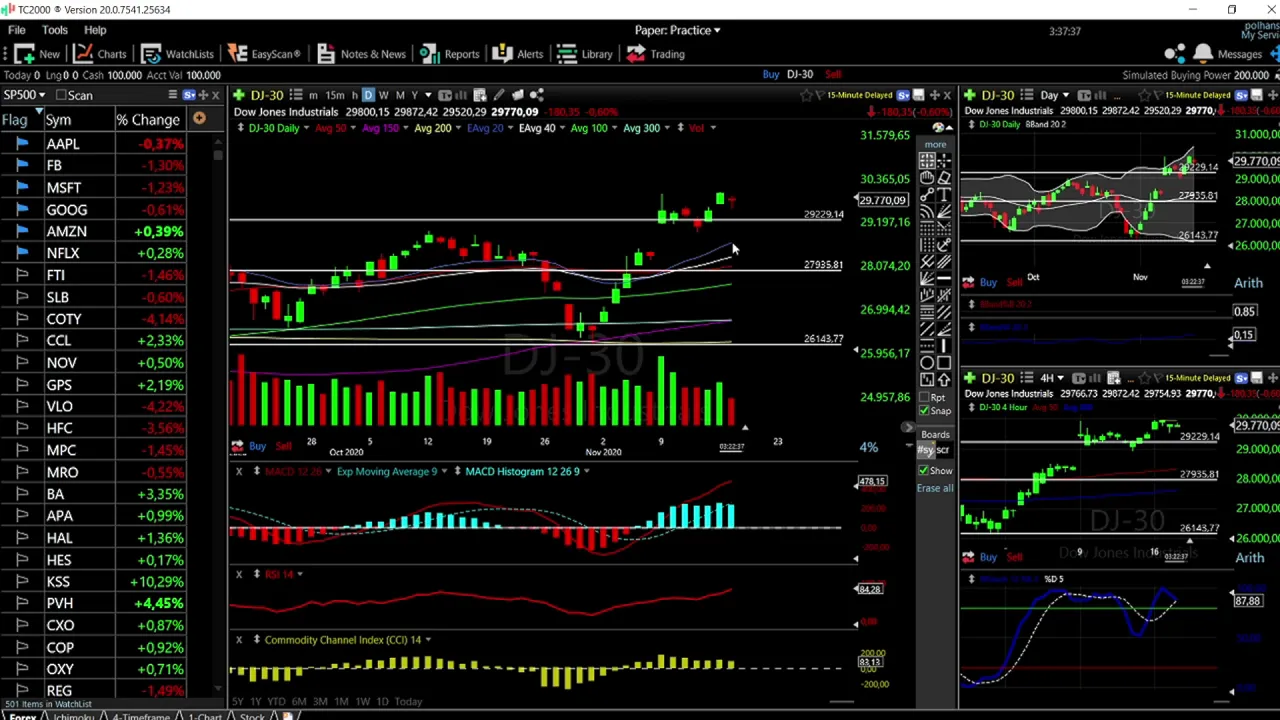This screenshot has width=1280, height=720.
Task: Select the circle shape drawing tool
Action: pos(927,362)
